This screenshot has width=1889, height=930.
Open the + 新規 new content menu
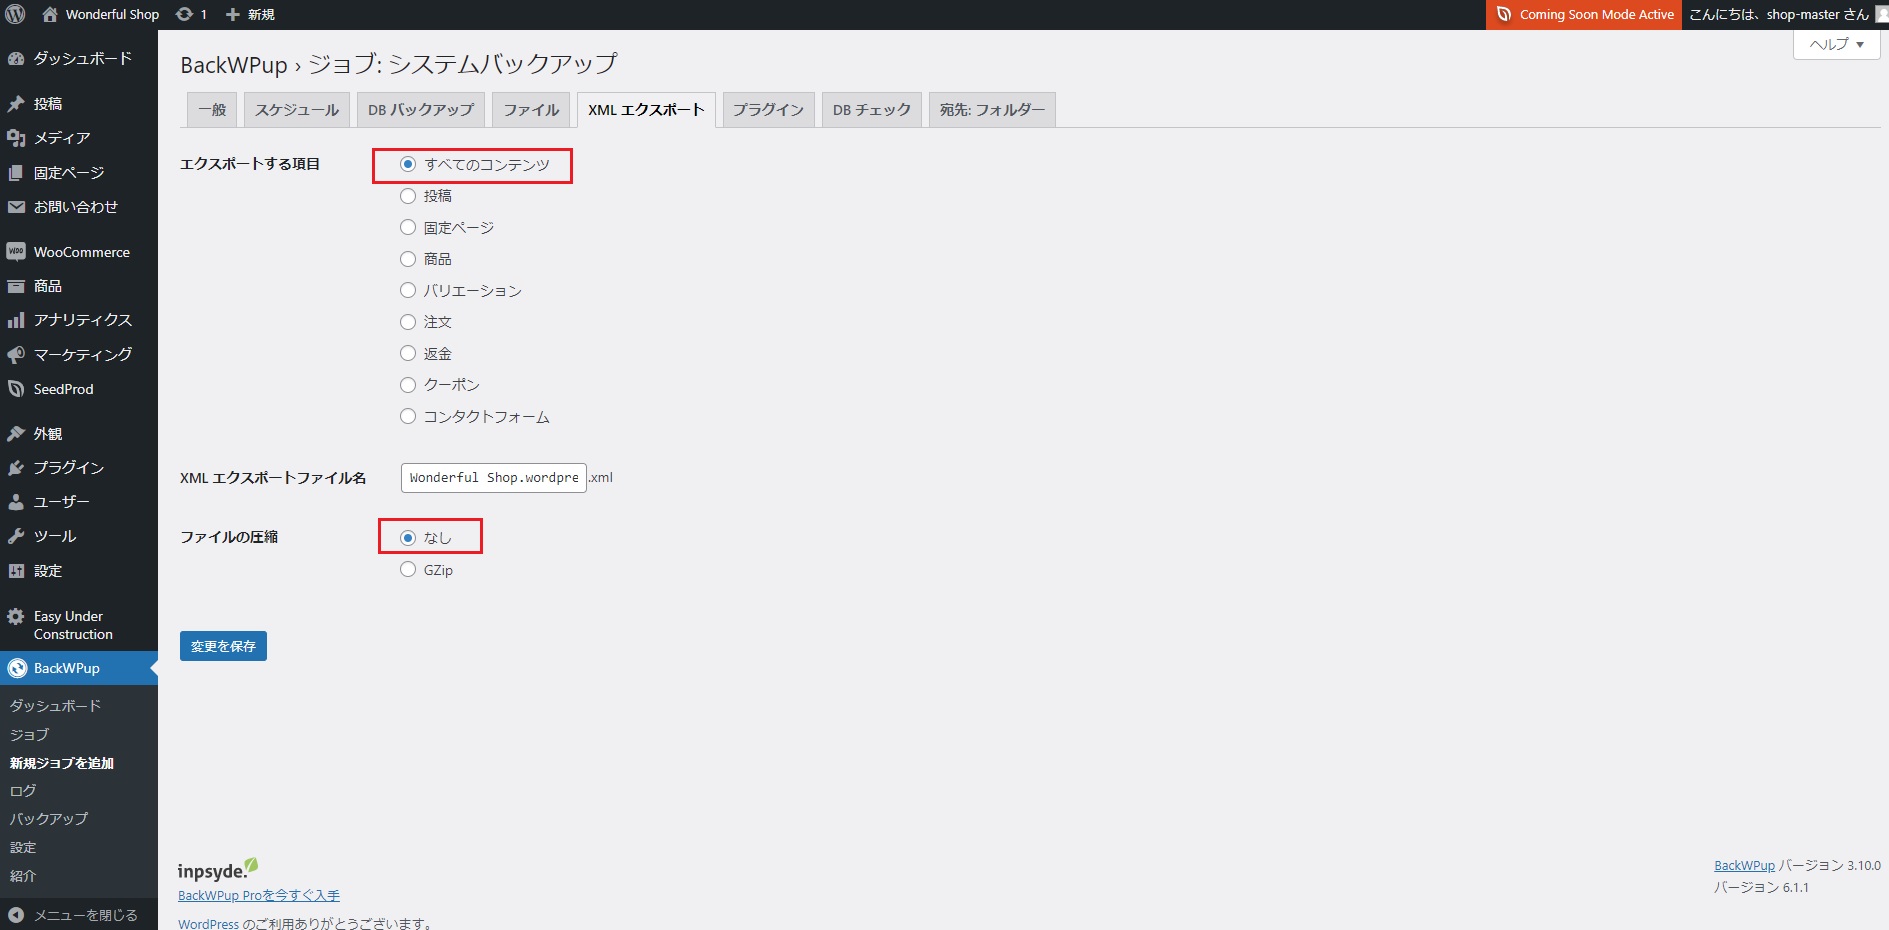(250, 14)
